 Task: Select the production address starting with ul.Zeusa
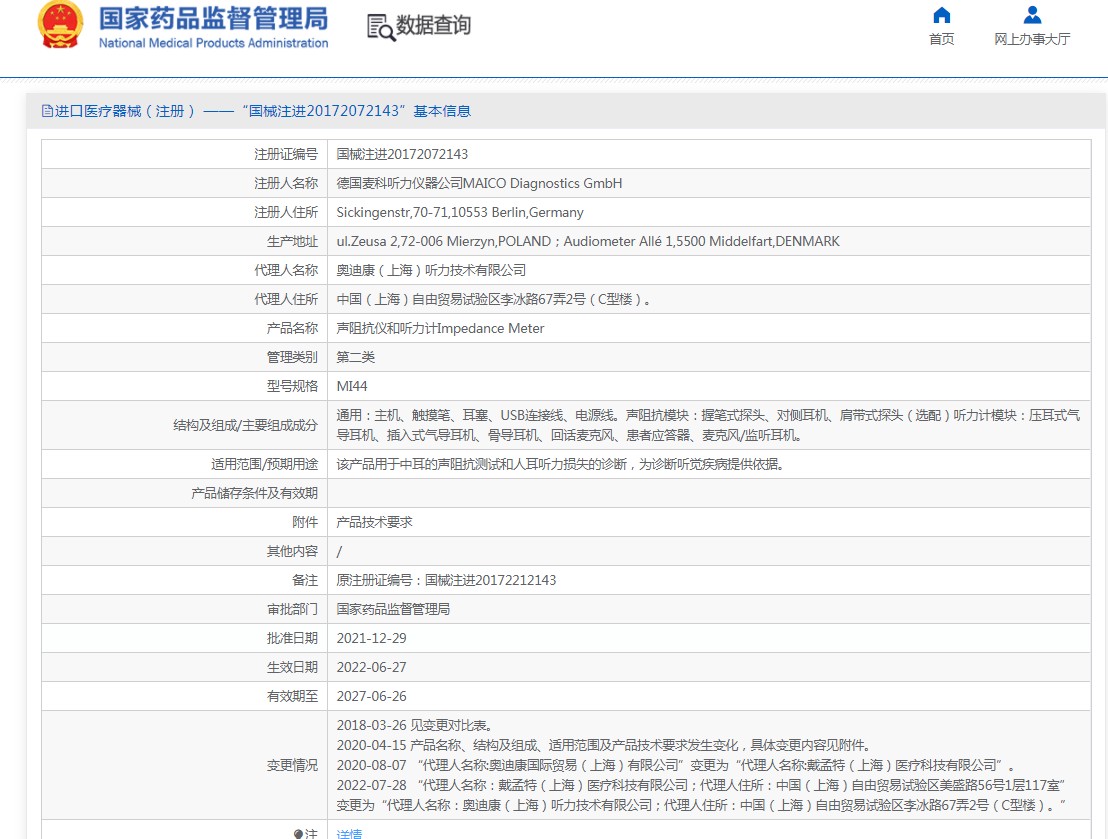[588, 241]
